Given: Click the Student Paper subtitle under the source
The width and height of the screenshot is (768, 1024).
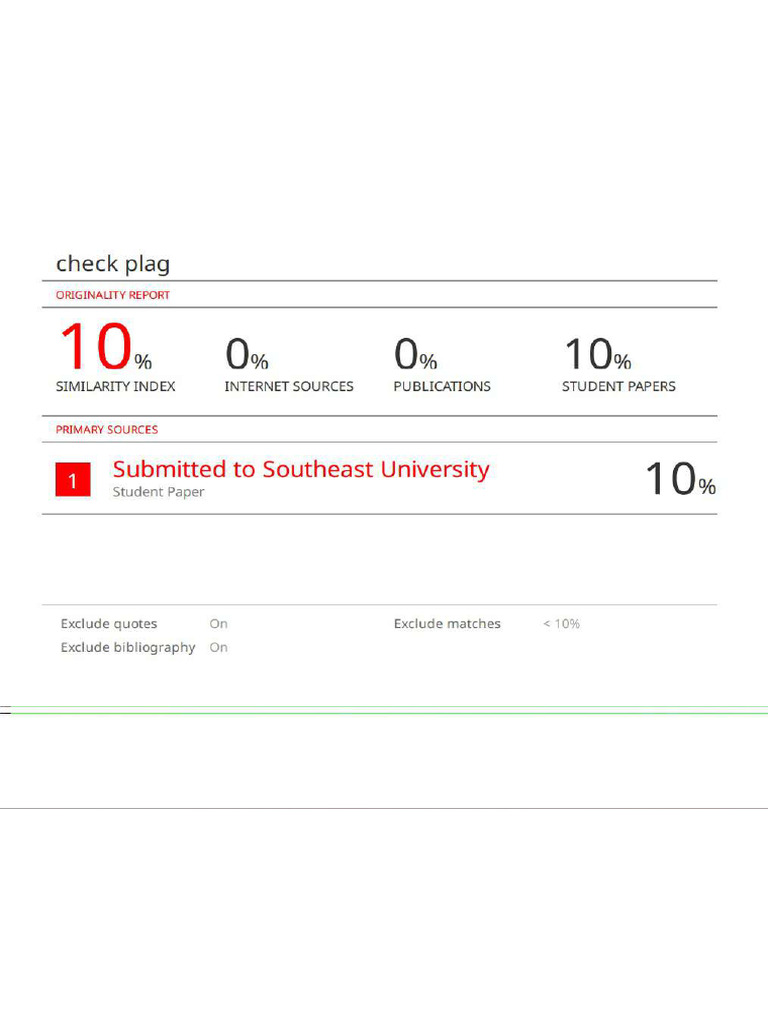Looking at the screenshot, I should (158, 492).
